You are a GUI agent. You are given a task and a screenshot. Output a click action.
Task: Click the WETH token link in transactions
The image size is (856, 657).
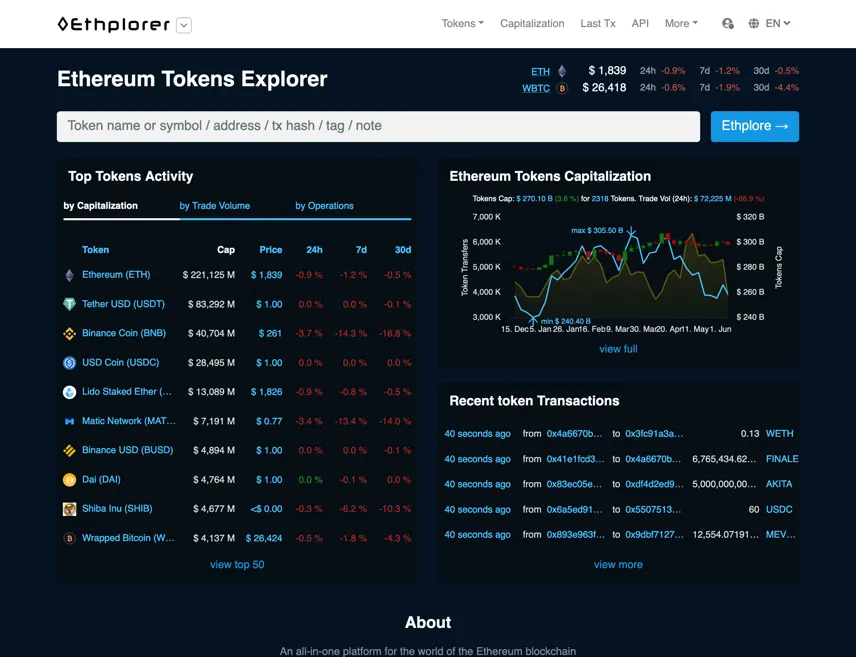pos(780,434)
